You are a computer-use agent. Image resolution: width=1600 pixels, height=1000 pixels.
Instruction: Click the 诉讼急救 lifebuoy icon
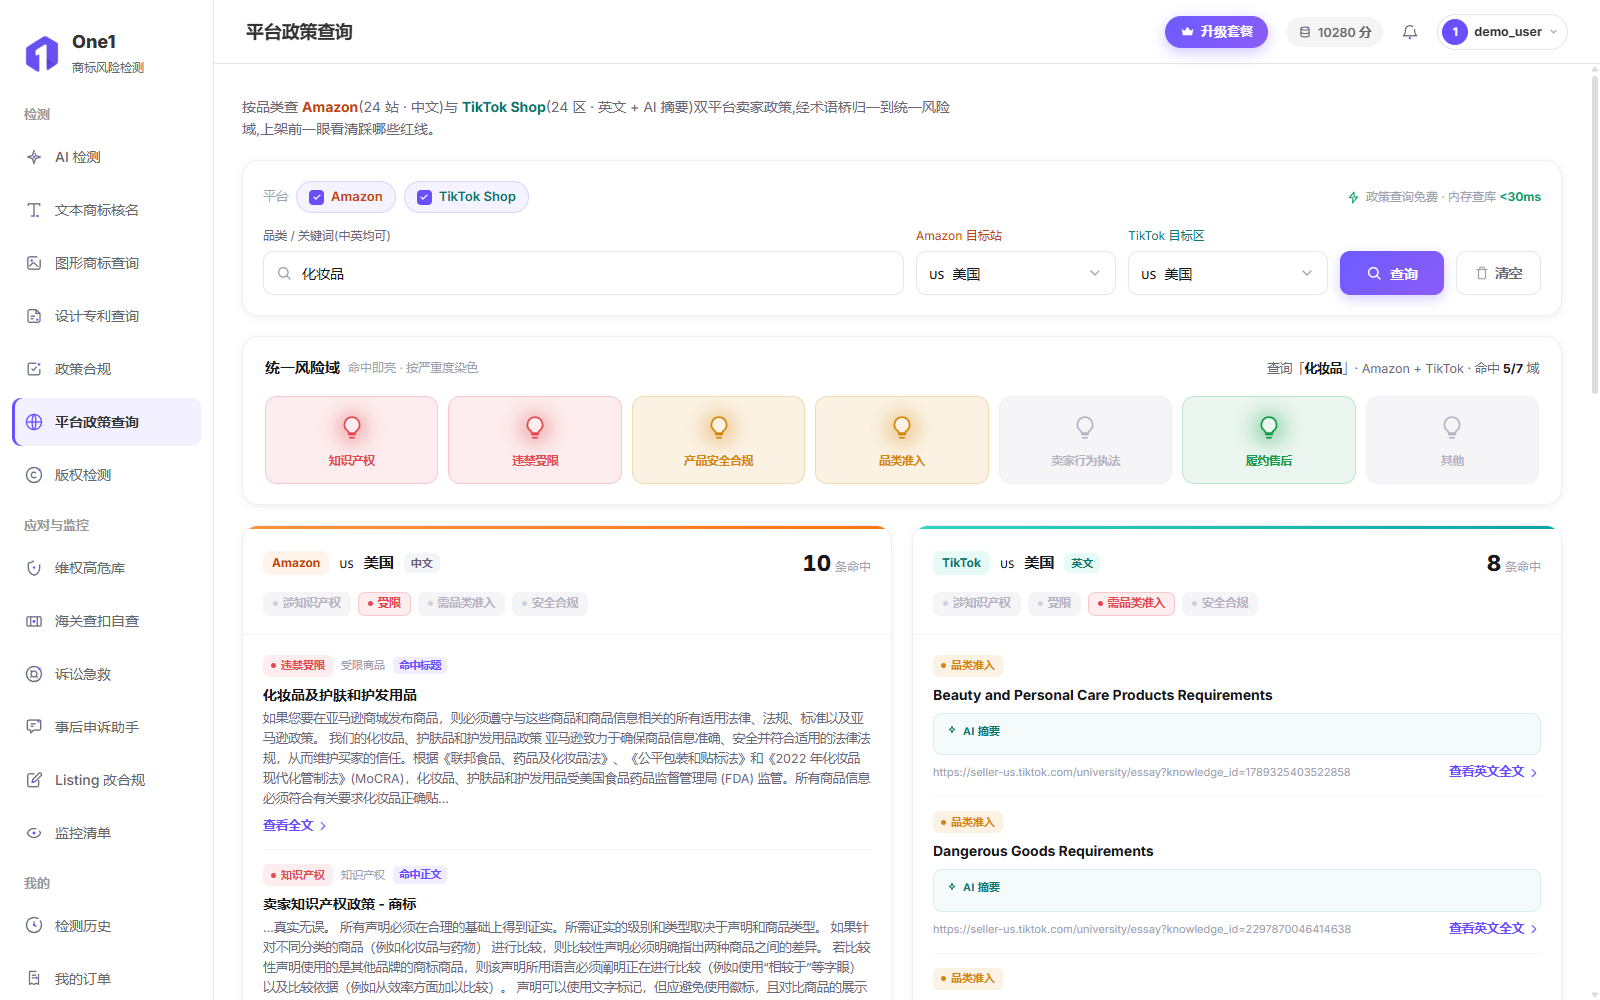(x=34, y=674)
